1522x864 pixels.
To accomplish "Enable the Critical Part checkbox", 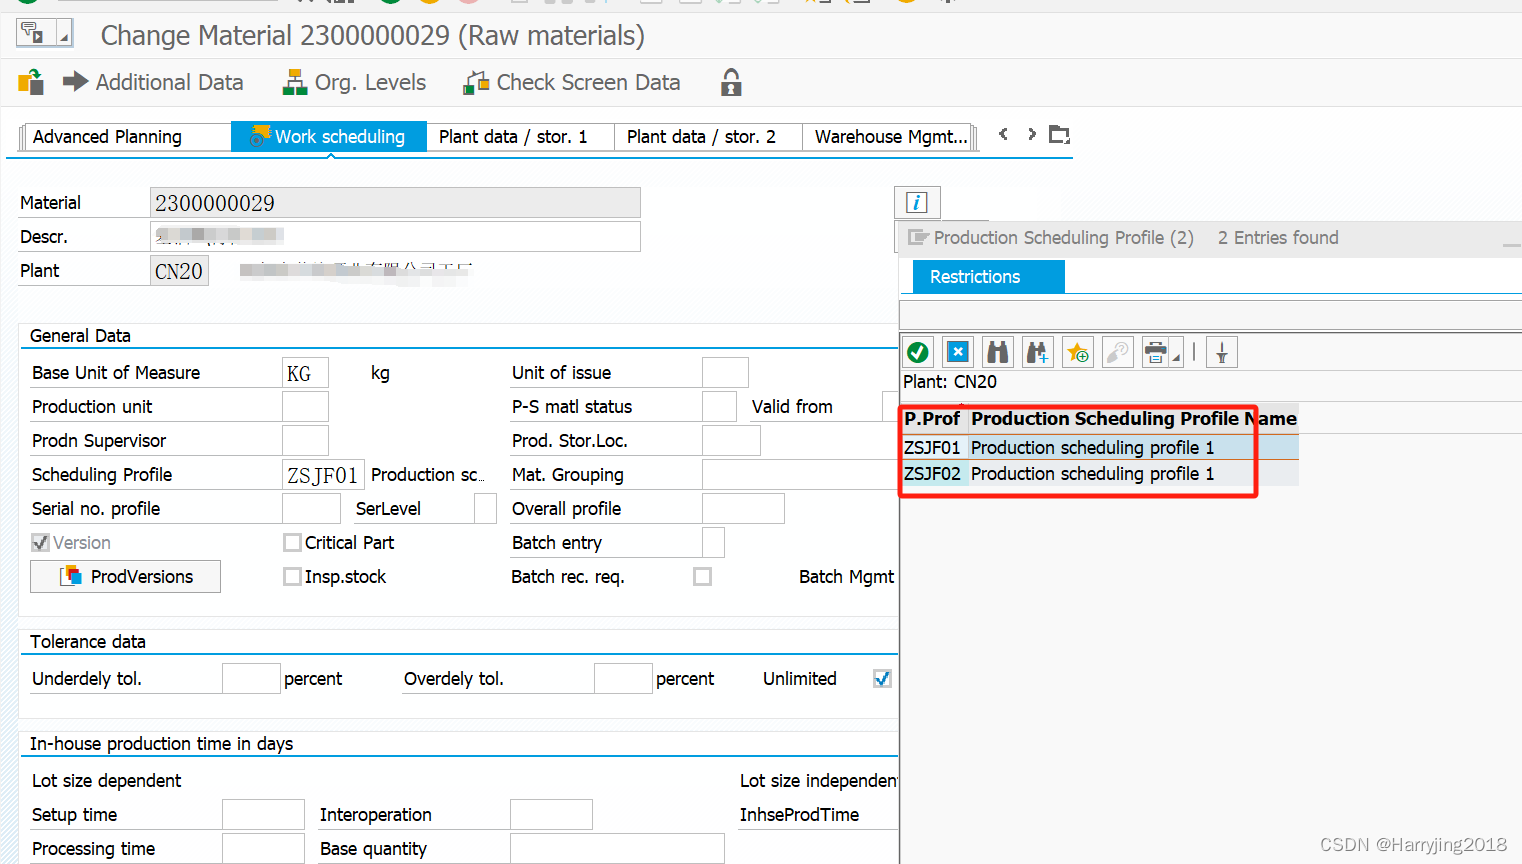I will (x=292, y=542).
